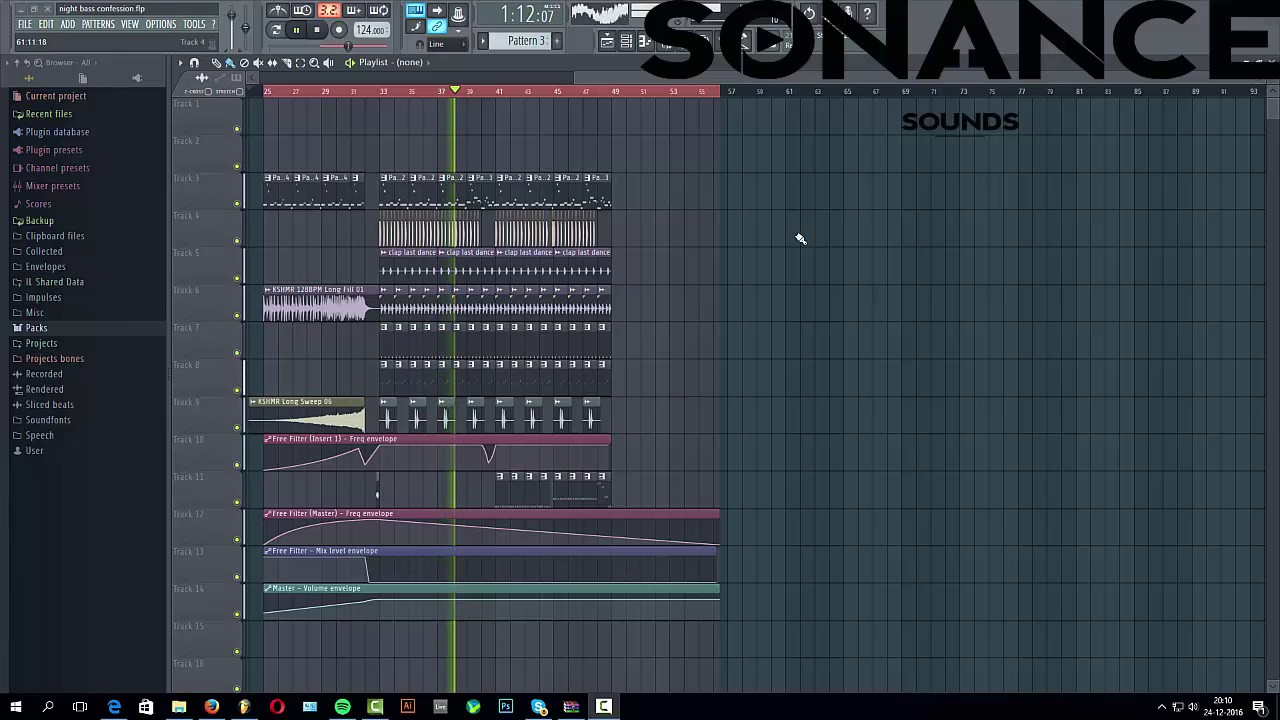The height and width of the screenshot is (720, 1280).
Task: Open the VIEW menu
Action: point(130,24)
